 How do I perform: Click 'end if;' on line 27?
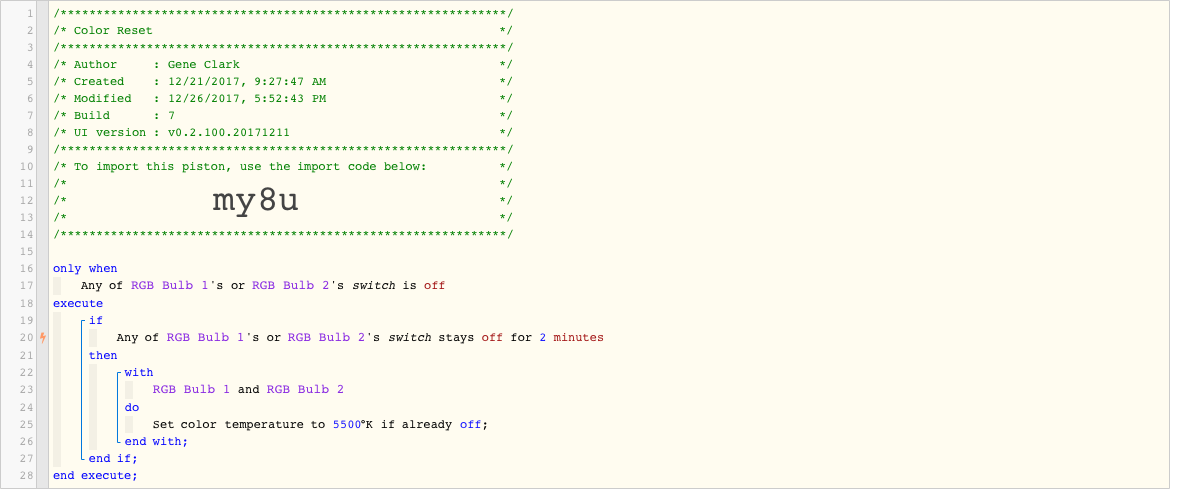pos(113,458)
